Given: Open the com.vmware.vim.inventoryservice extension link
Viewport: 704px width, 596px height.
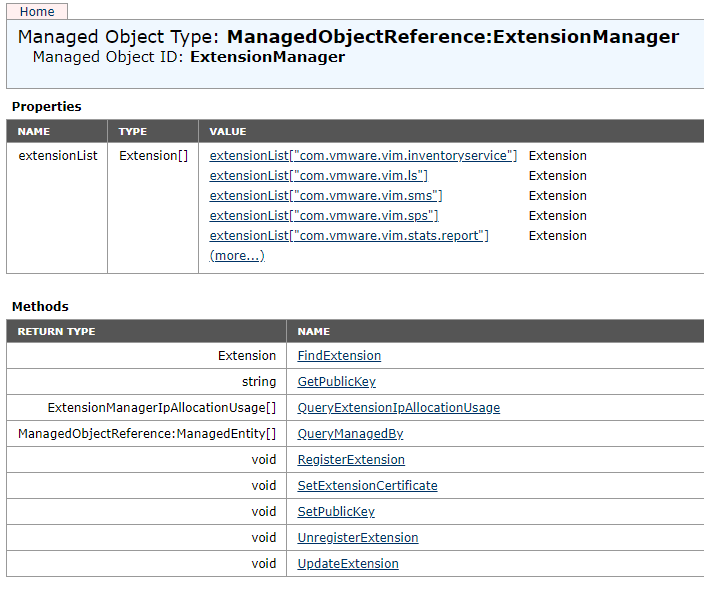Looking at the screenshot, I should click(x=363, y=156).
